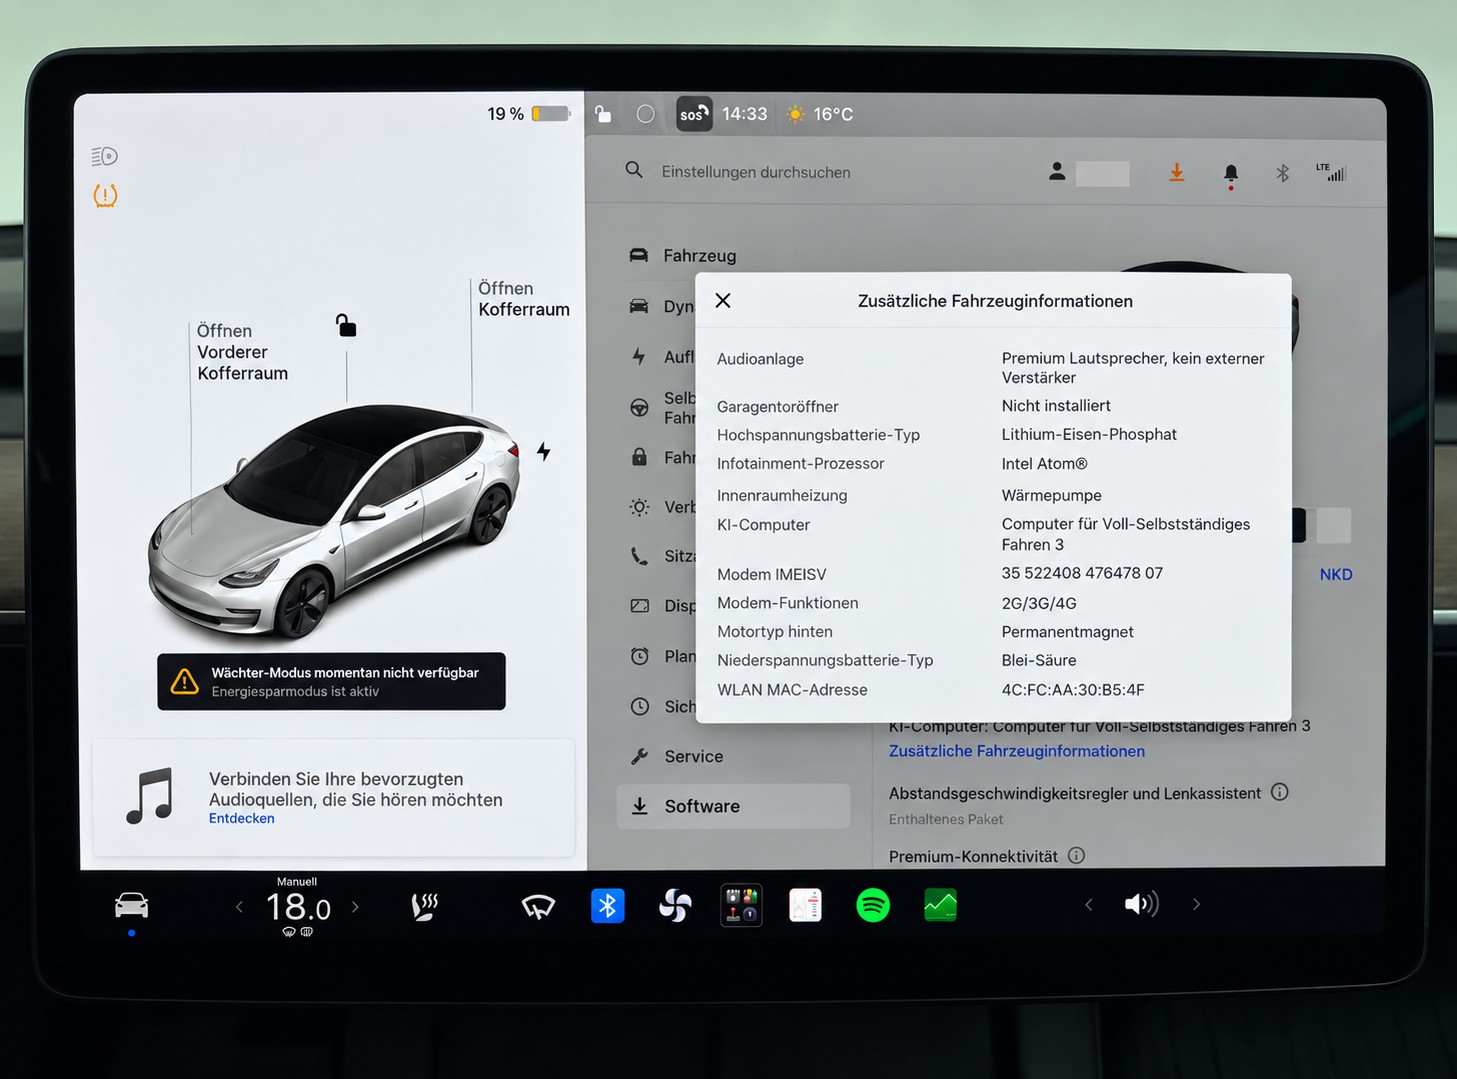Tap the 18.0 temperature display
Viewport: 1457px width, 1079px height.
[x=298, y=907]
